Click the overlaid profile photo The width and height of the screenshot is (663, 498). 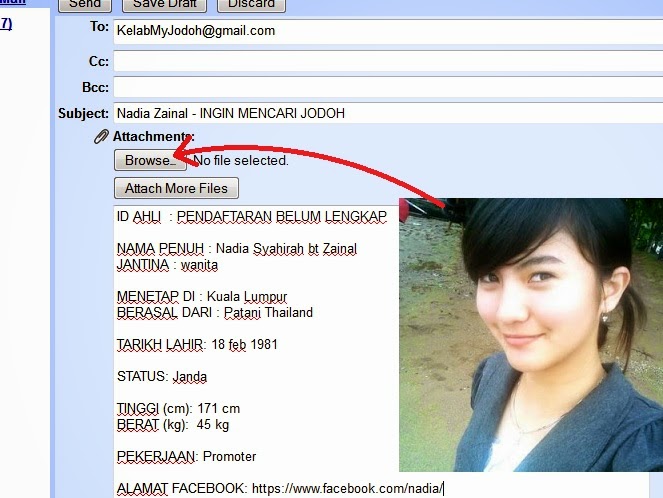point(531,334)
